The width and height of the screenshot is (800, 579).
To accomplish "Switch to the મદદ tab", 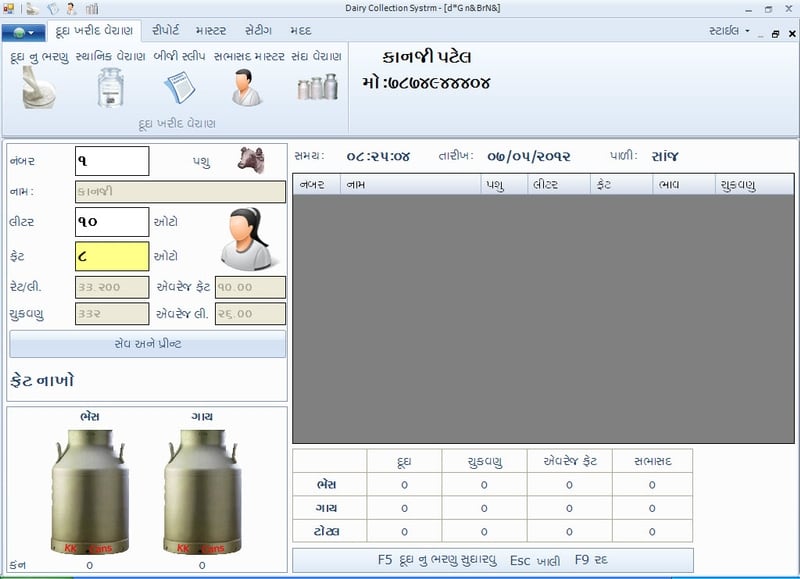I will point(301,31).
